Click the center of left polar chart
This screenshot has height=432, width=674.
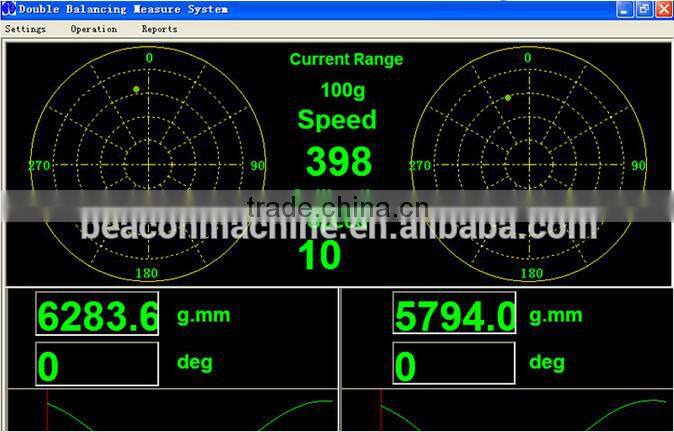[x=149, y=166]
